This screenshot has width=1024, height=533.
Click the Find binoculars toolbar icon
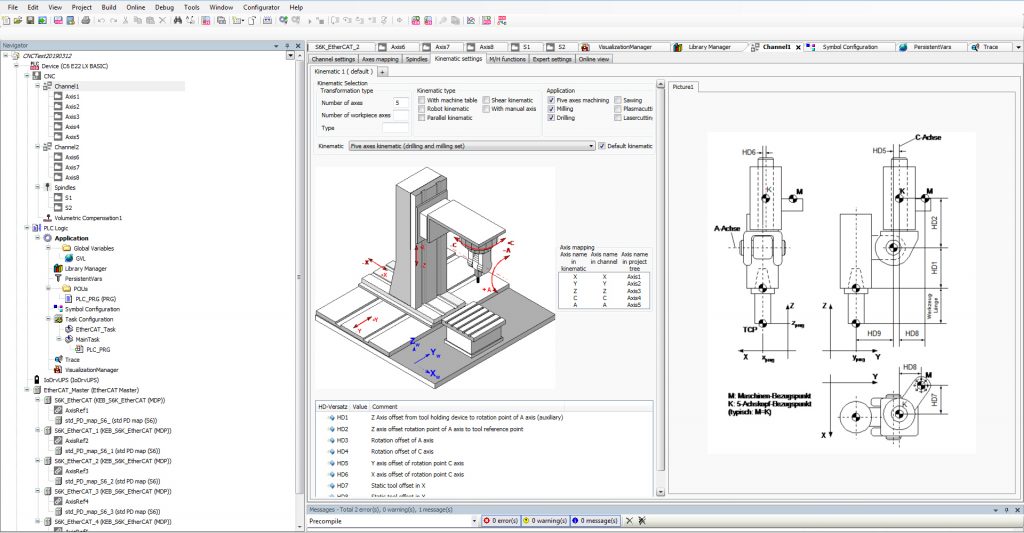(x=177, y=20)
